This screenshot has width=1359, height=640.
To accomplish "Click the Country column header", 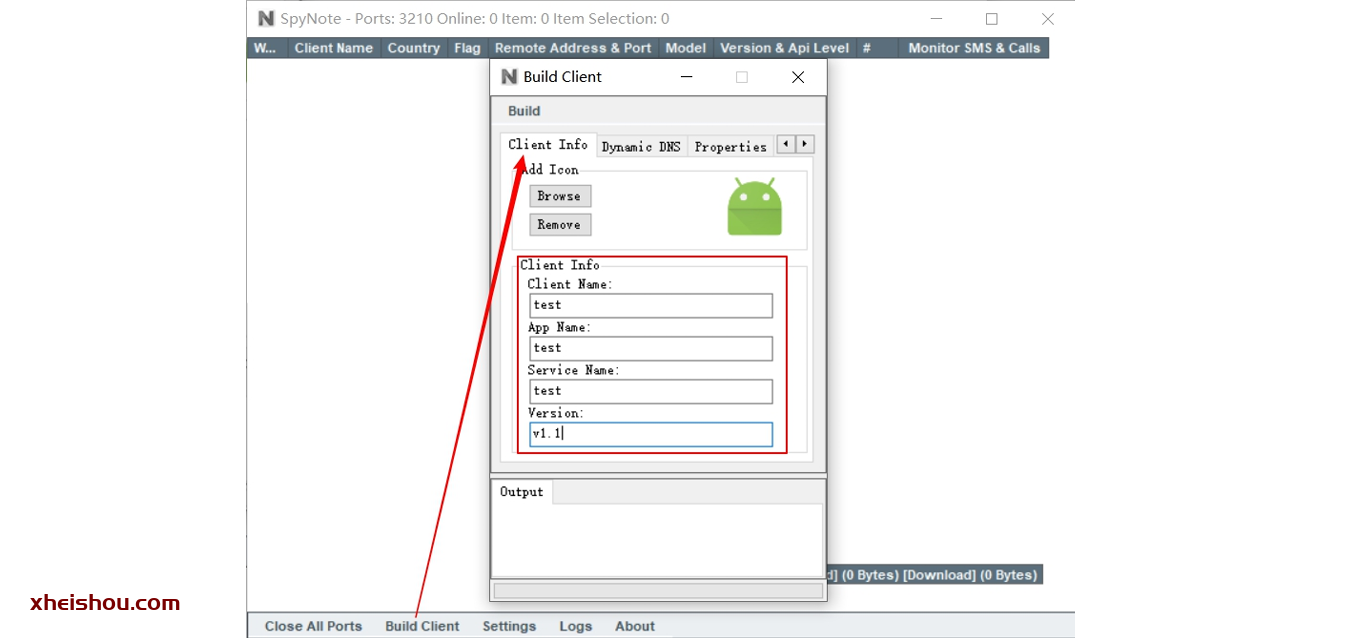I will (413, 48).
